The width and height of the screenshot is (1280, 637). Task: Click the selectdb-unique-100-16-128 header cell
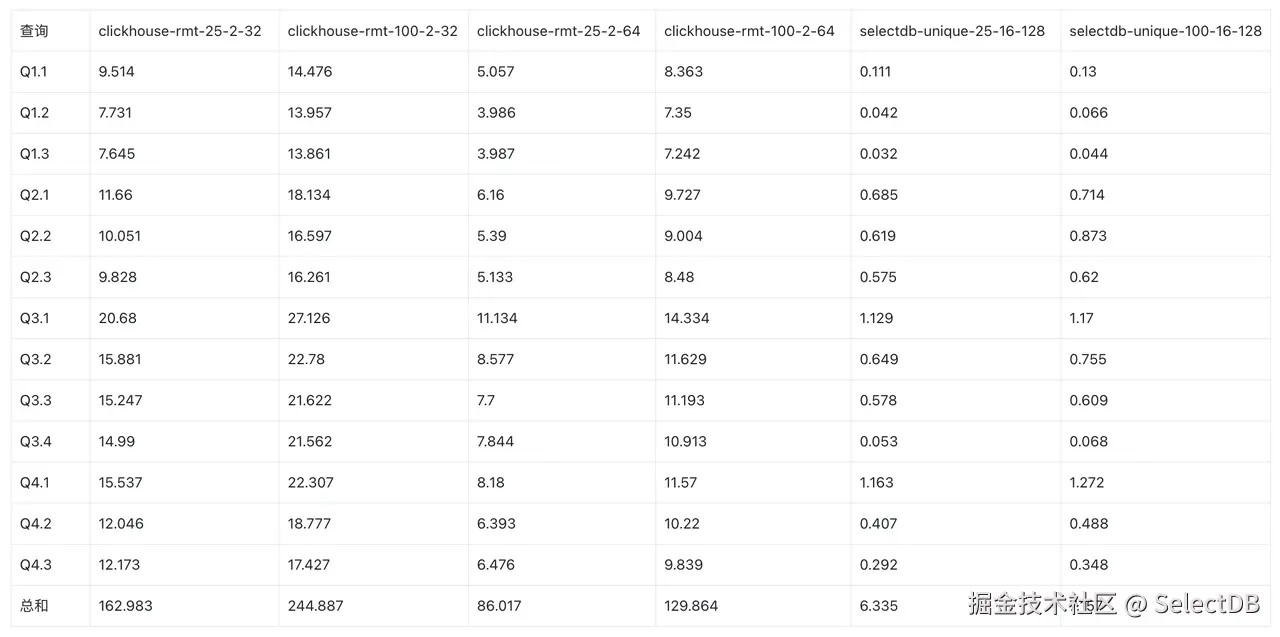click(1165, 31)
